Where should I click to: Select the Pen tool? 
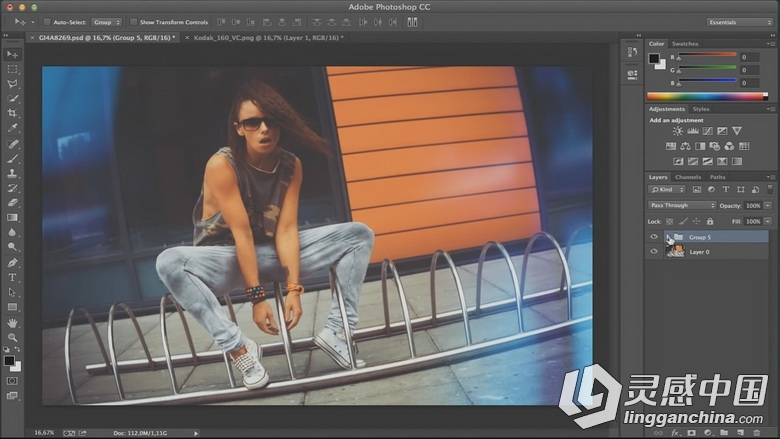pyautogui.click(x=12, y=263)
